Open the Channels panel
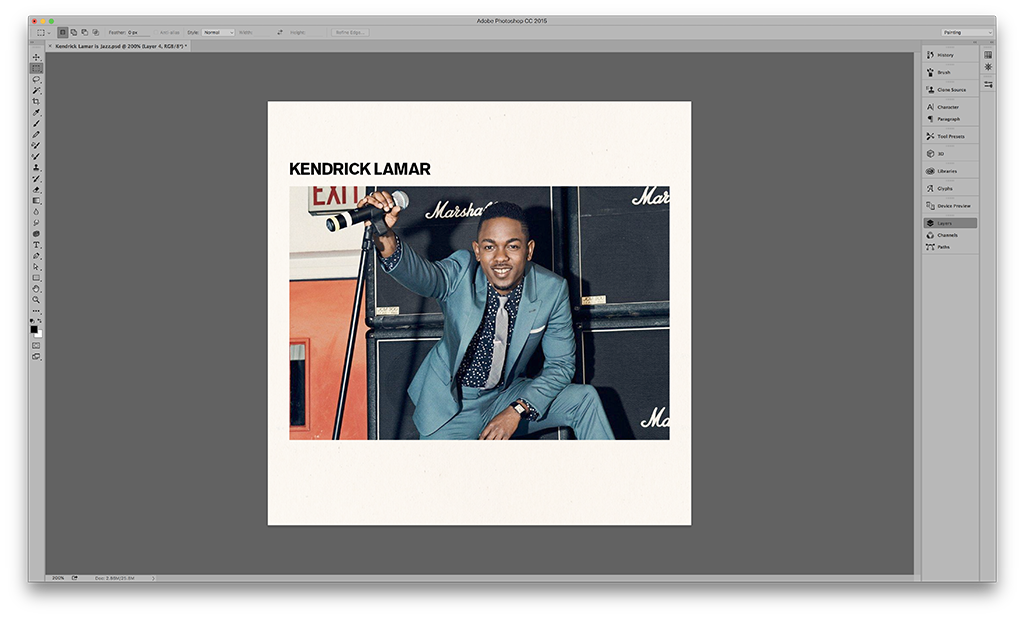The width and height of the screenshot is (1024, 620). [x=950, y=235]
